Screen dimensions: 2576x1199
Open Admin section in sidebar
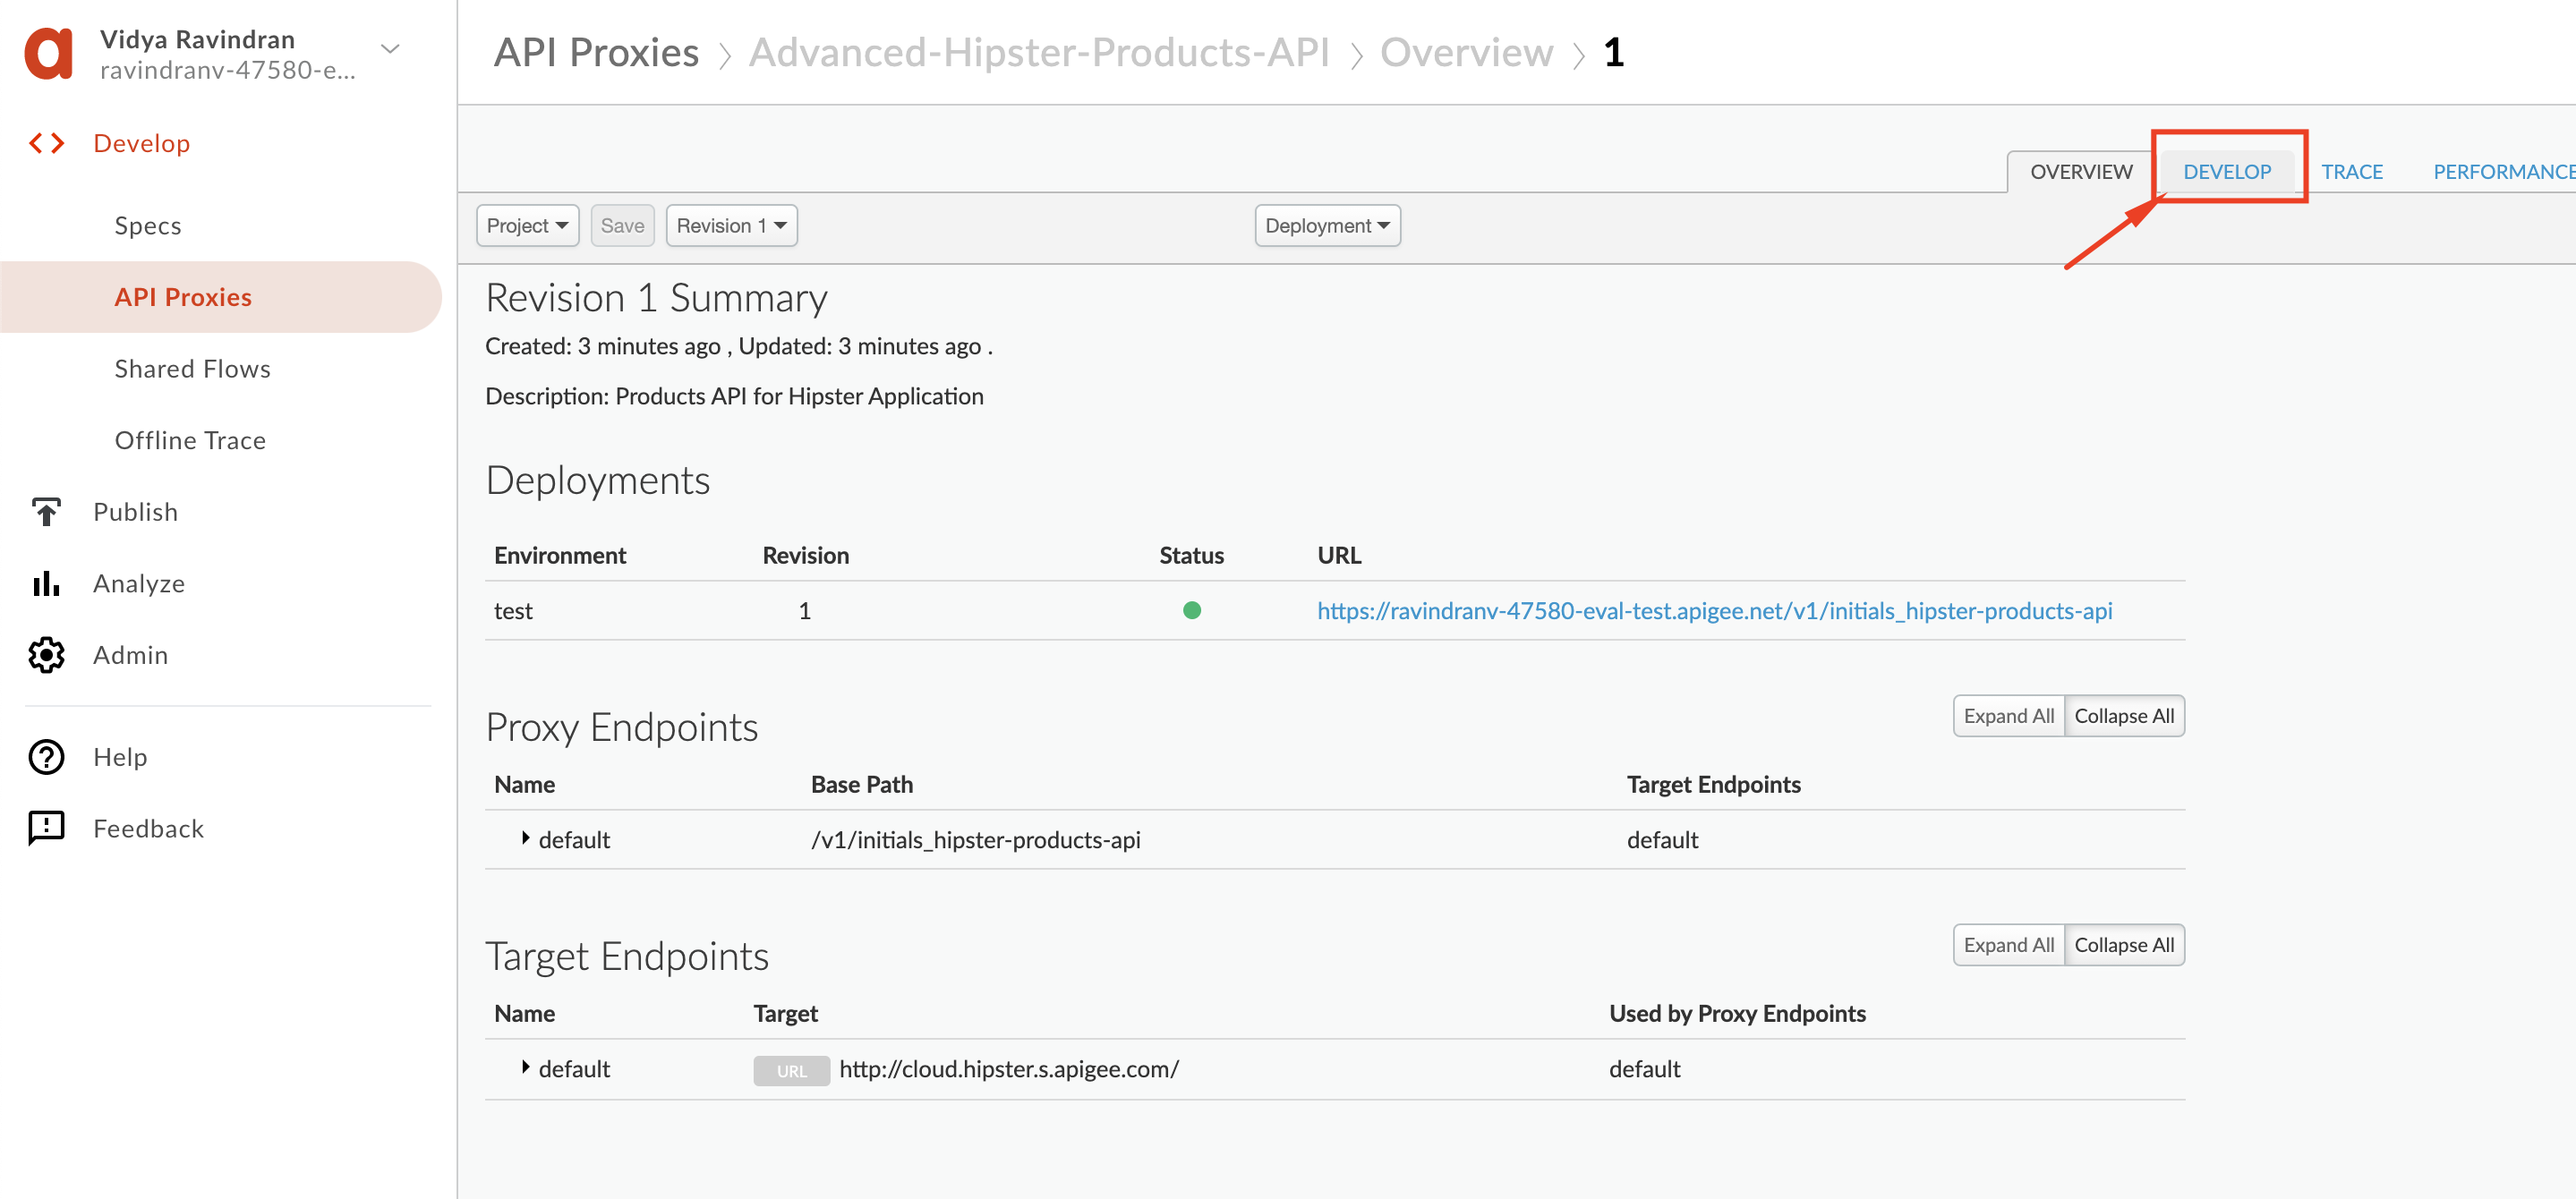point(130,655)
